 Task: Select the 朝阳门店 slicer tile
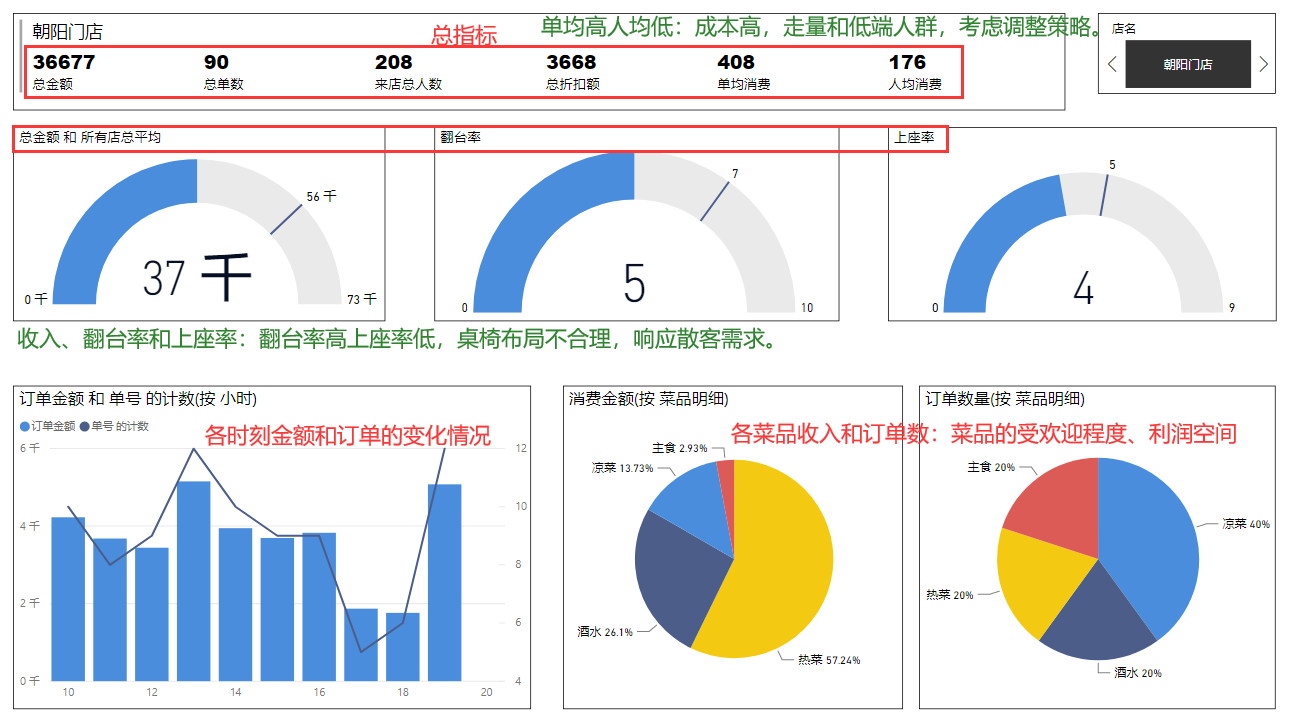click(x=1188, y=64)
